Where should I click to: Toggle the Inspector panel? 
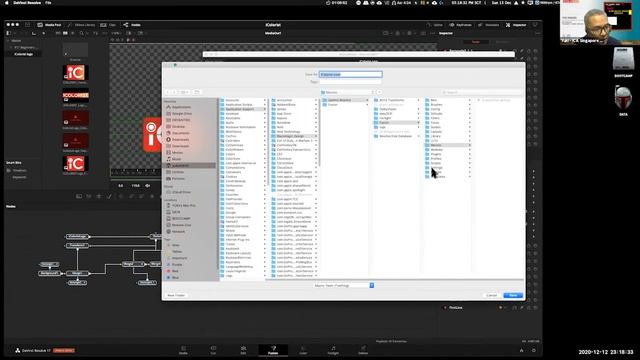516,25
